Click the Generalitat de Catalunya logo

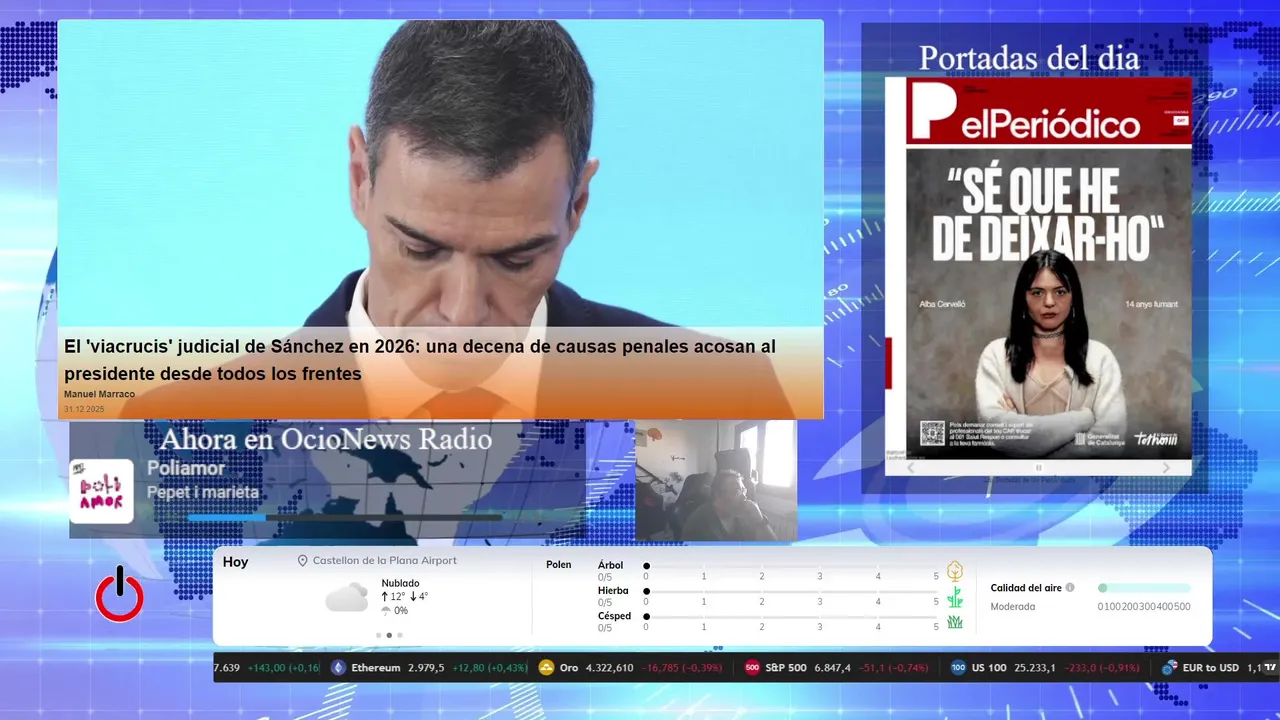[x=1098, y=439]
